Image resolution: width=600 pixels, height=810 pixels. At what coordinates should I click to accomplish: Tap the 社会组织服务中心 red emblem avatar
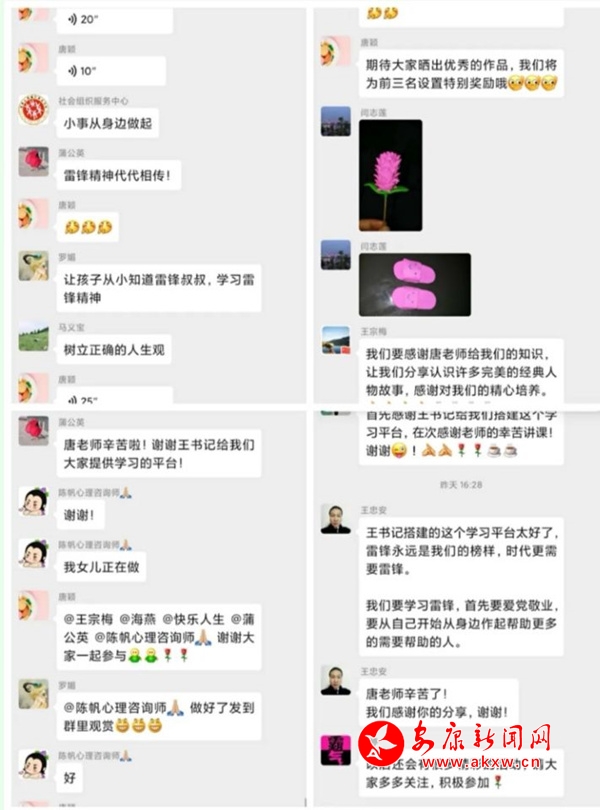click(x=34, y=110)
